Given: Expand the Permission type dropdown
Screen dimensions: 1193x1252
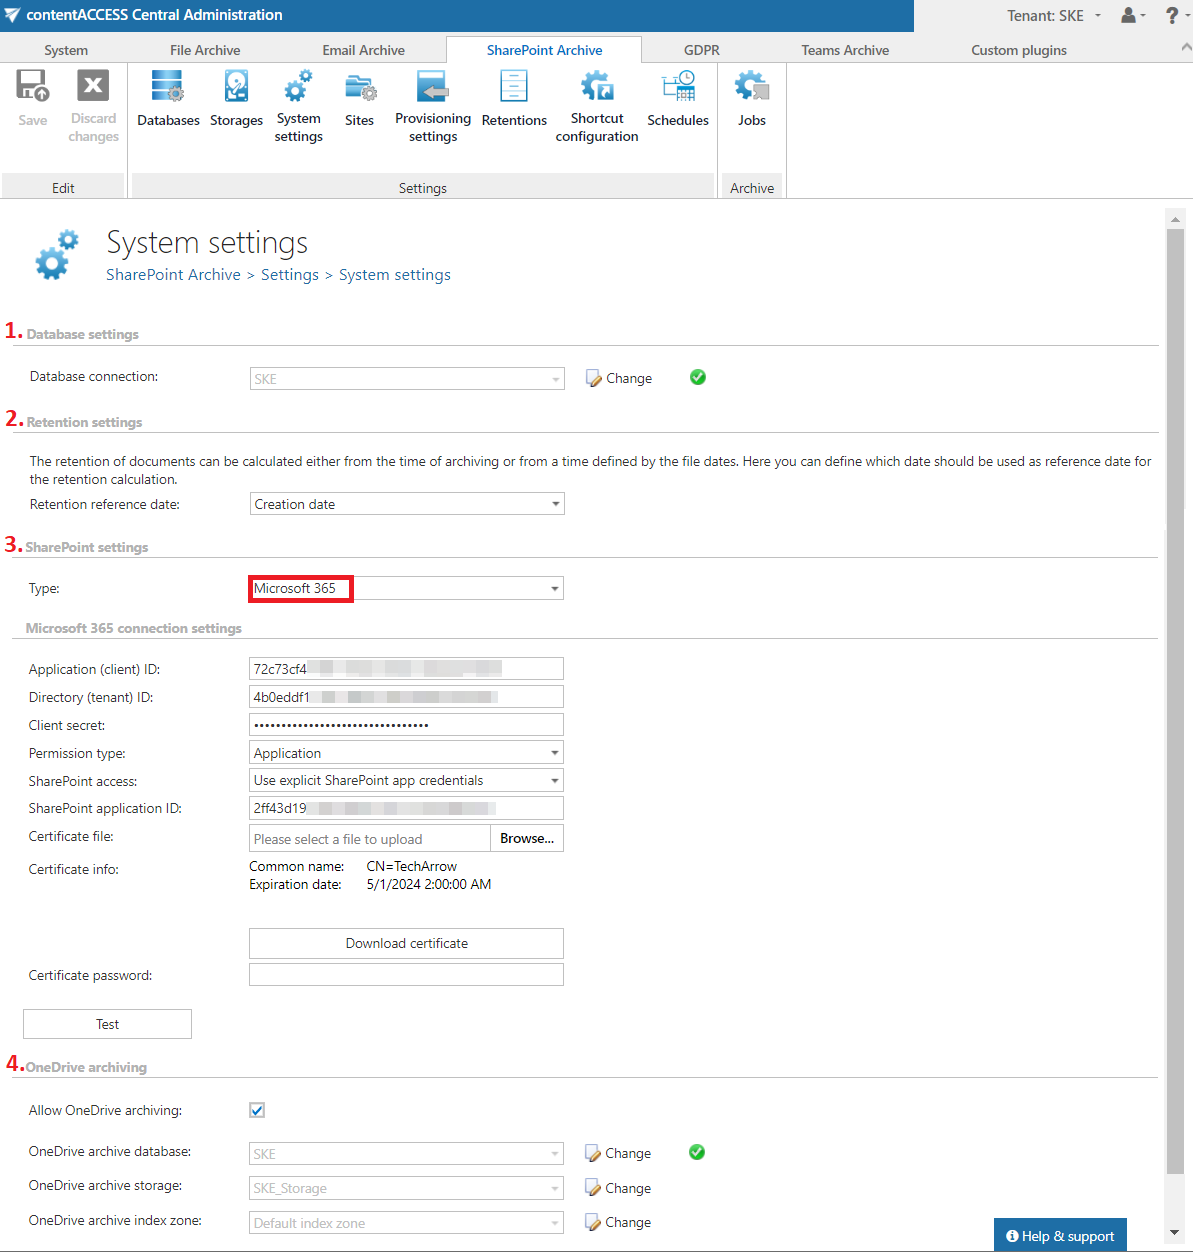Looking at the screenshot, I should [554, 753].
